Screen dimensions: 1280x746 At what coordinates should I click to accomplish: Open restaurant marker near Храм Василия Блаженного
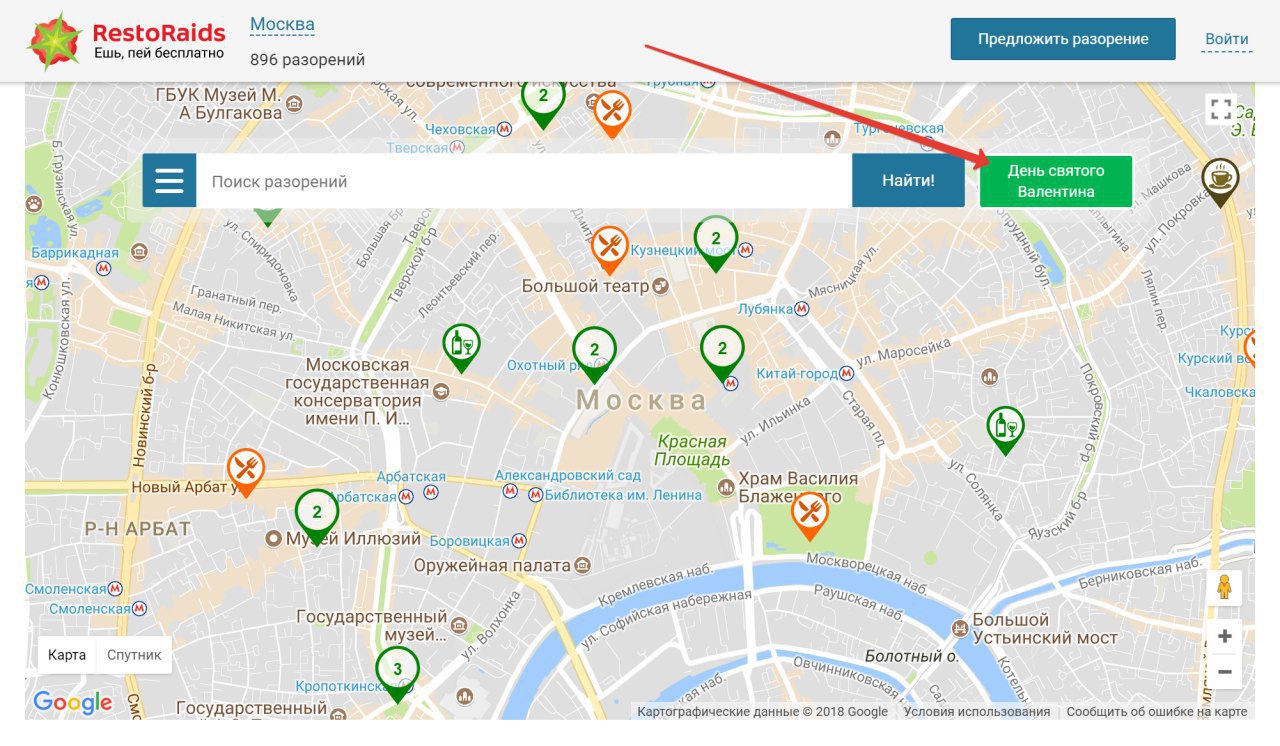click(x=810, y=516)
